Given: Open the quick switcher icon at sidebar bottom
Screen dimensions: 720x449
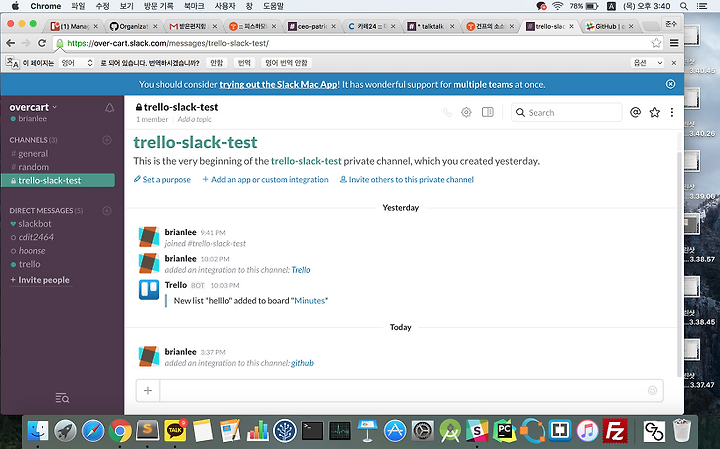Looking at the screenshot, I should pyautogui.click(x=62, y=398).
